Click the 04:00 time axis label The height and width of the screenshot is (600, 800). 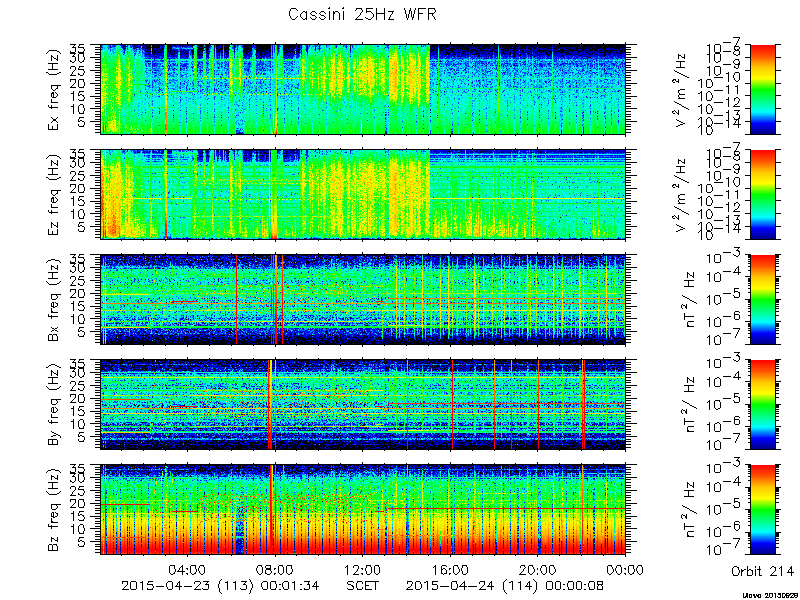(188, 569)
